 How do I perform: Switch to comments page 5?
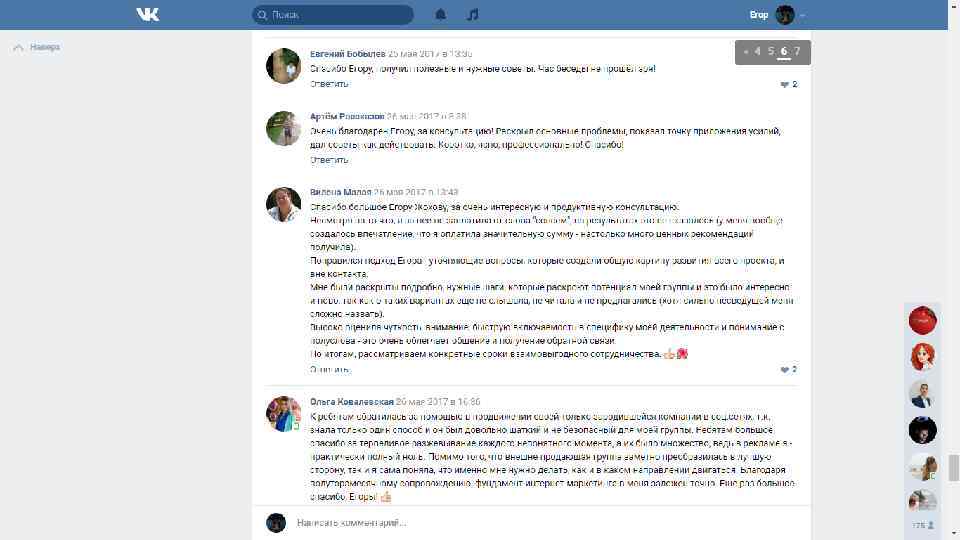pos(771,51)
